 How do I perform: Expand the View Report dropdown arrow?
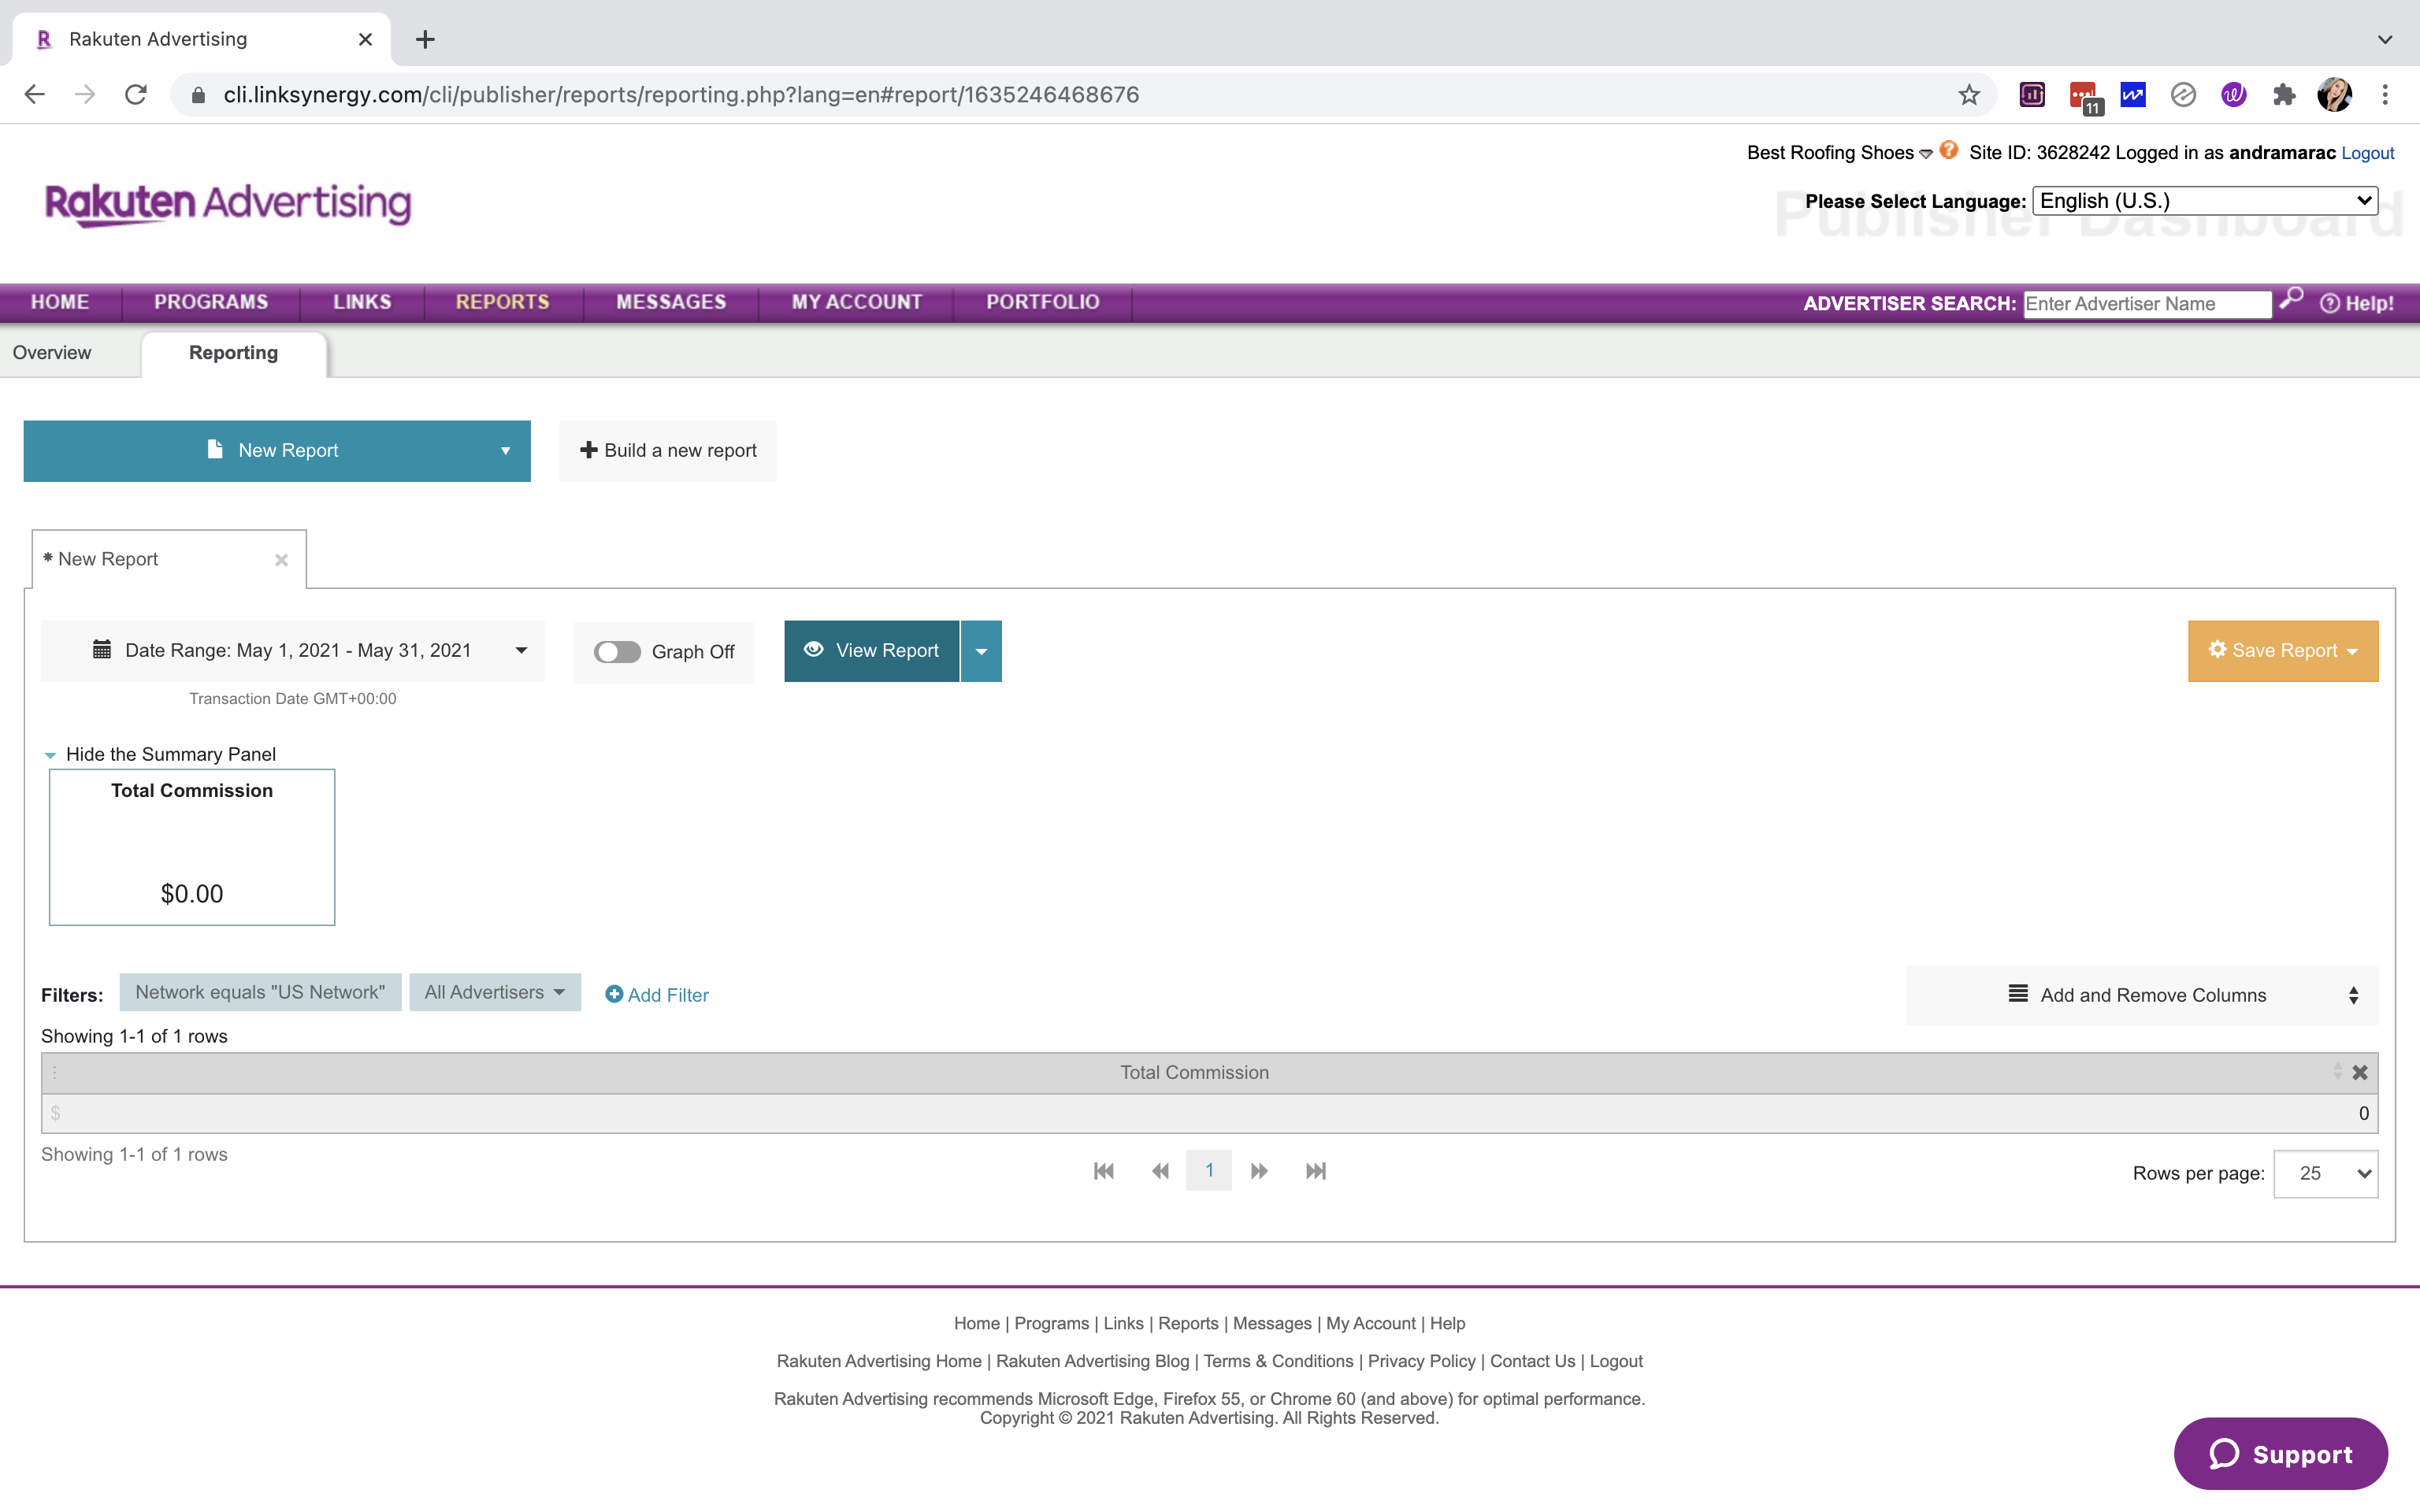click(x=981, y=651)
